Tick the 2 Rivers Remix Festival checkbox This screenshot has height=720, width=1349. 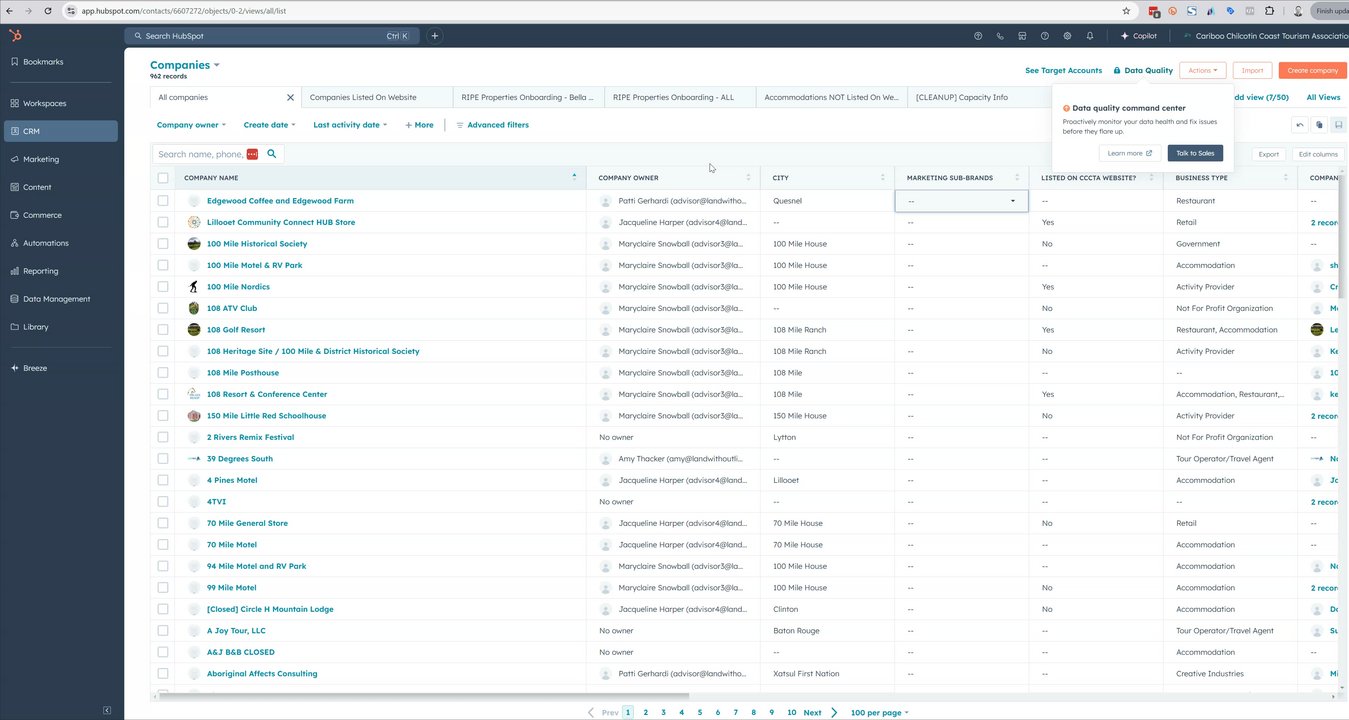pos(163,437)
